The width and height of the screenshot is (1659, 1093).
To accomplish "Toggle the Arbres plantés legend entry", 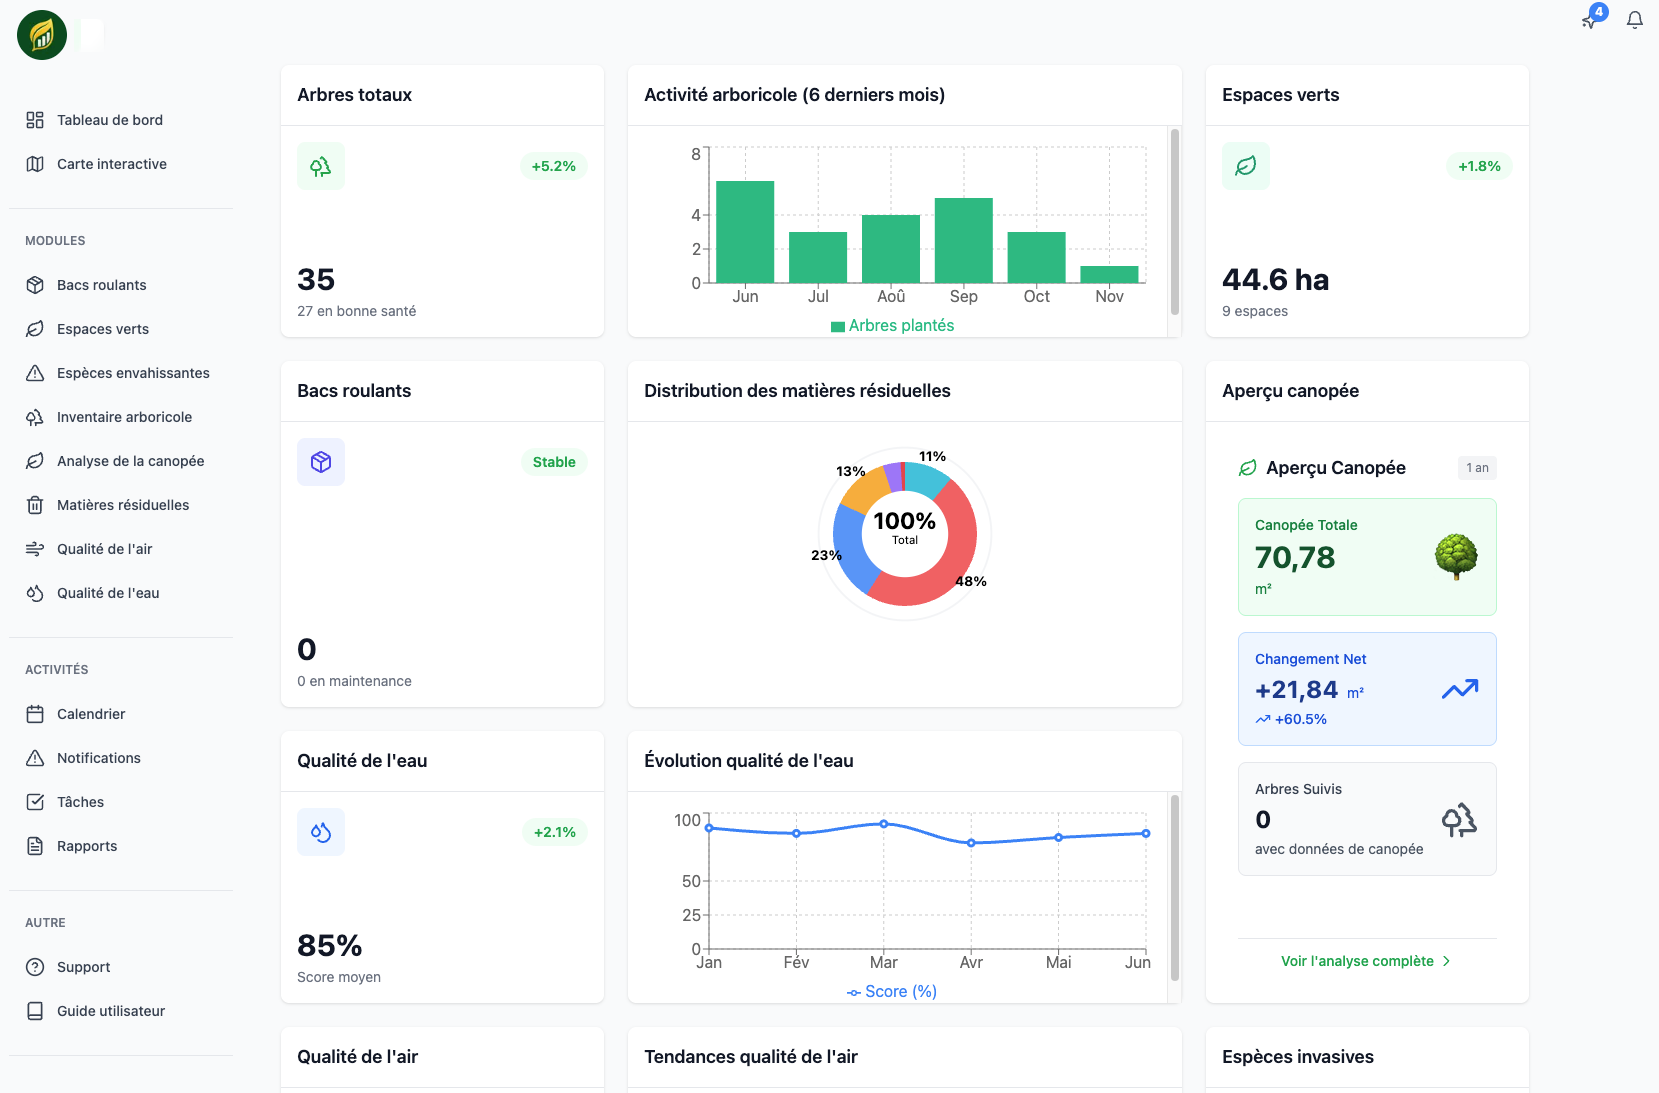I will point(892,326).
